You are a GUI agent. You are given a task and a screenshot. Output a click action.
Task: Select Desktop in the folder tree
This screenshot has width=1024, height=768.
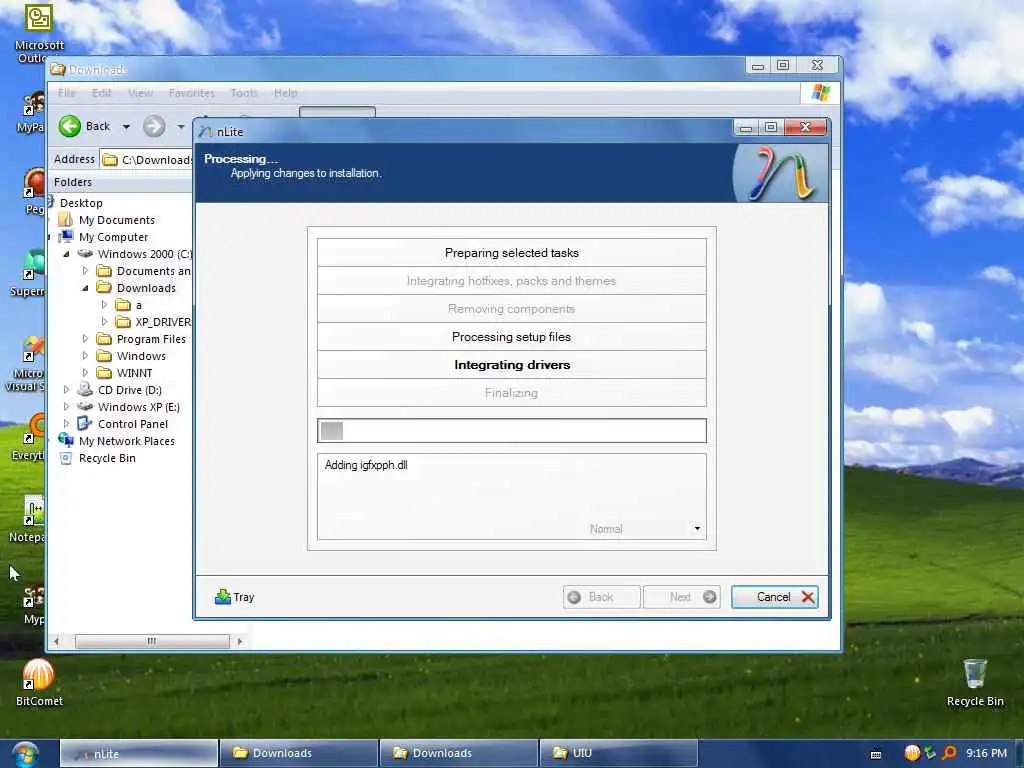click(x=81, y=203)
